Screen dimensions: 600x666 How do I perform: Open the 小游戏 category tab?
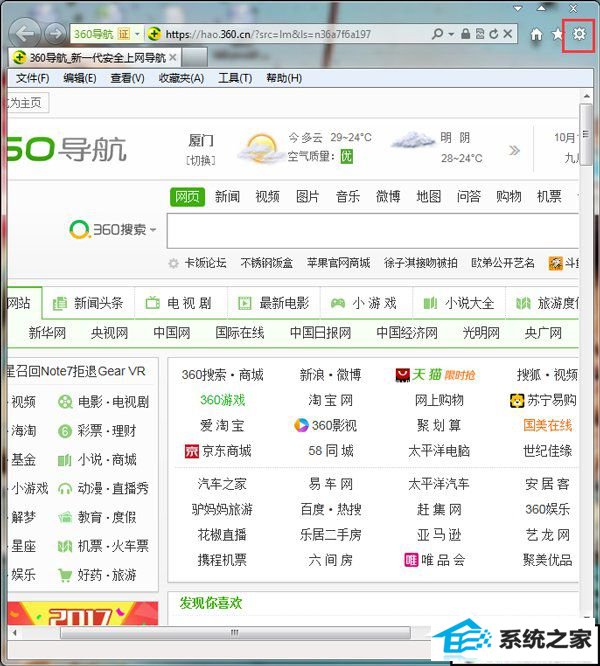(x=366, y=303)
